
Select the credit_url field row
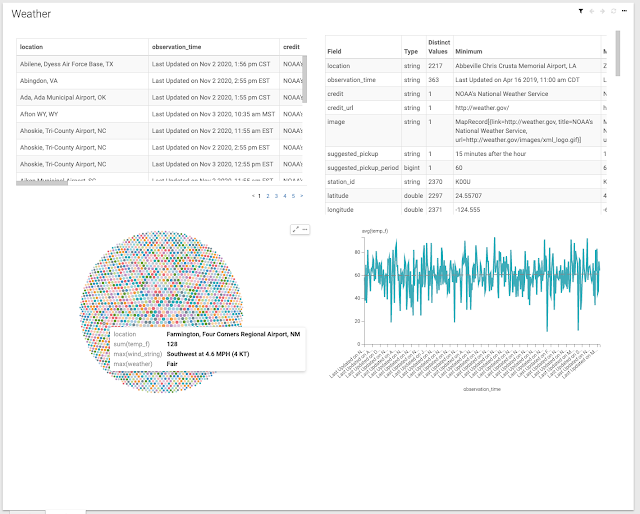(466, 108)
